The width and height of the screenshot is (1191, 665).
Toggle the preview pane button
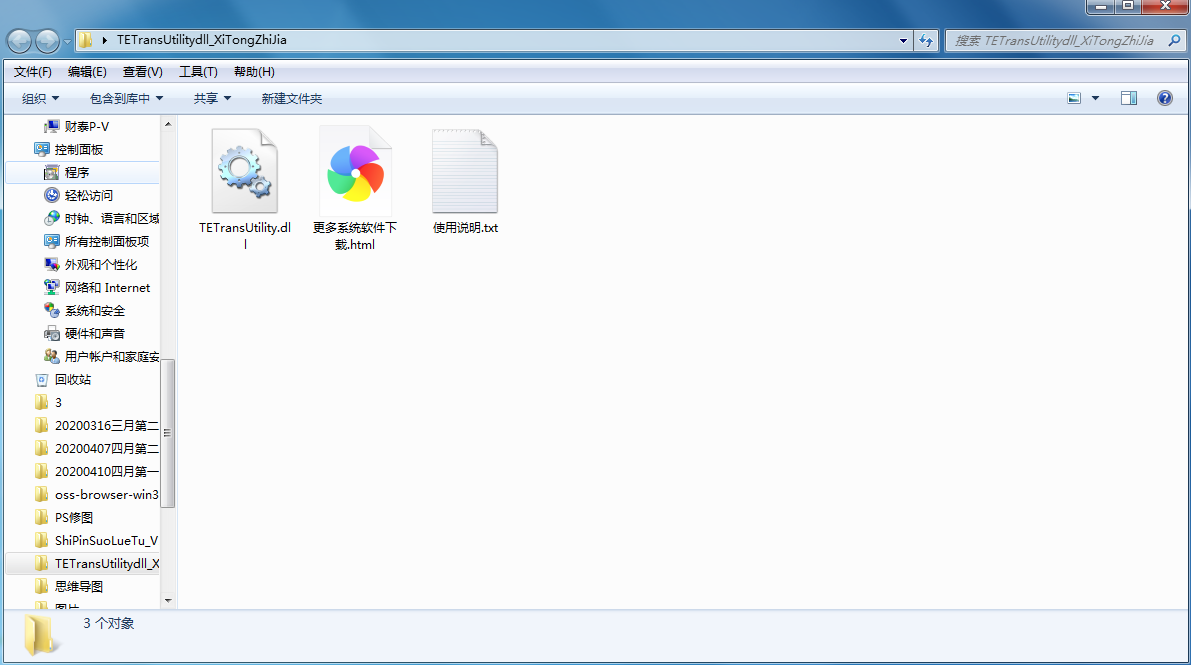pyautogui.click(x=1129, y=98)
